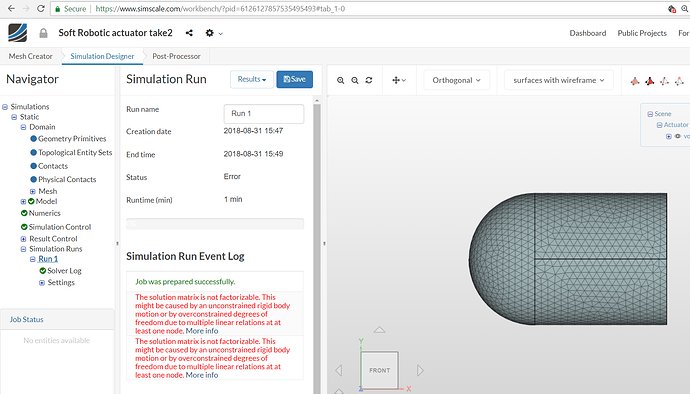Image resolution: width=690 pixels, height=394 pixels.
Task: Expand the volume node in Scene tree
Action: click(668, 136)
